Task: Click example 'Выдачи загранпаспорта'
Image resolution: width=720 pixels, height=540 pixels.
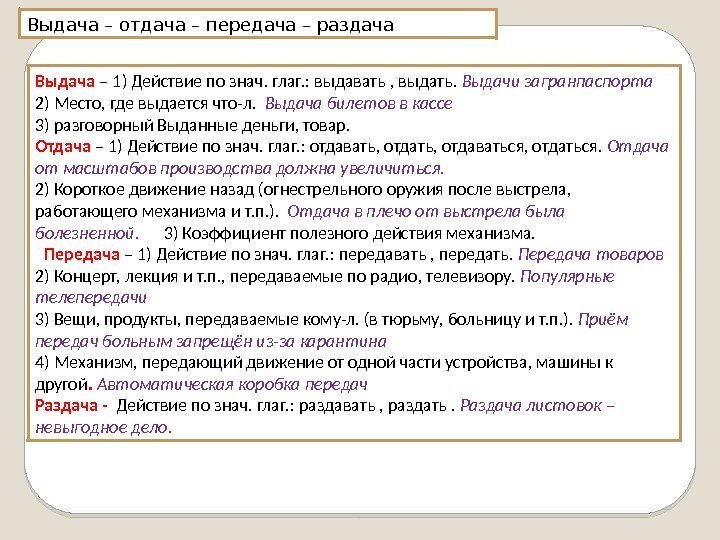Action: pos(557,82)
